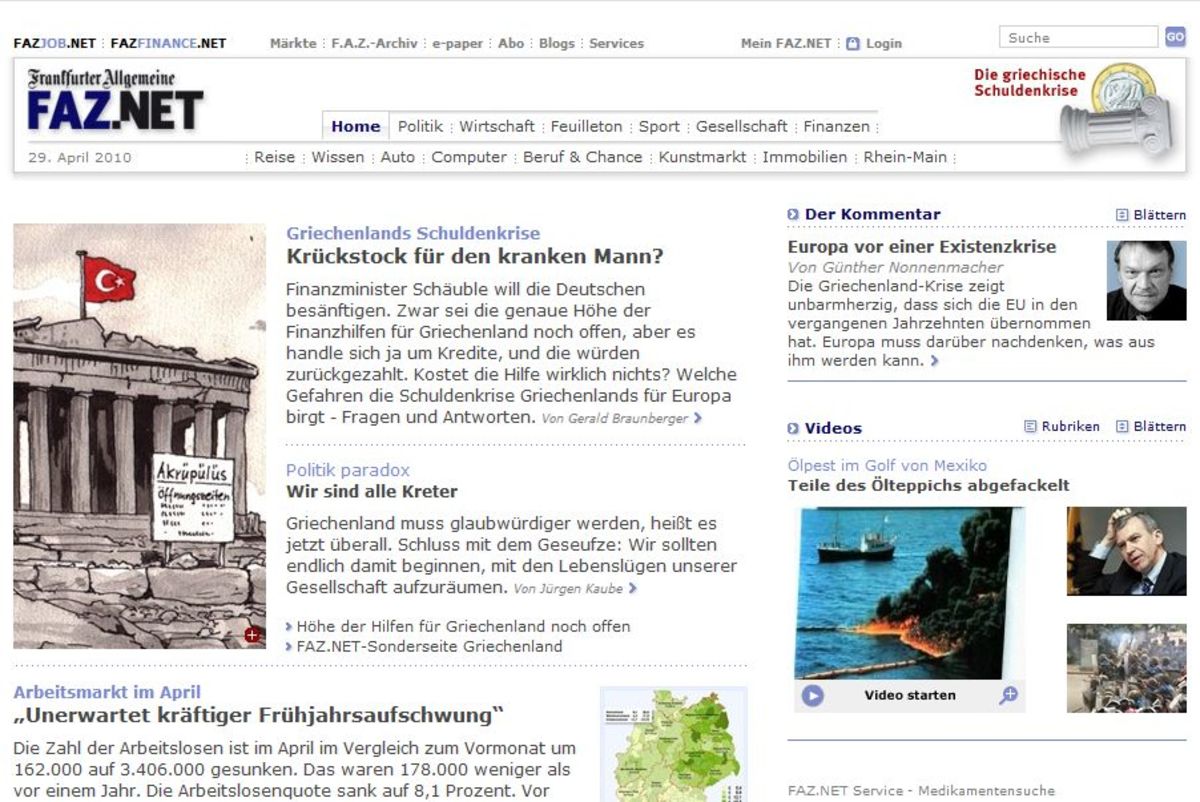This screenshot has width=1200, height=802.
Task: Open video thumbnail of man holding head
Action: click(1127, 551)
